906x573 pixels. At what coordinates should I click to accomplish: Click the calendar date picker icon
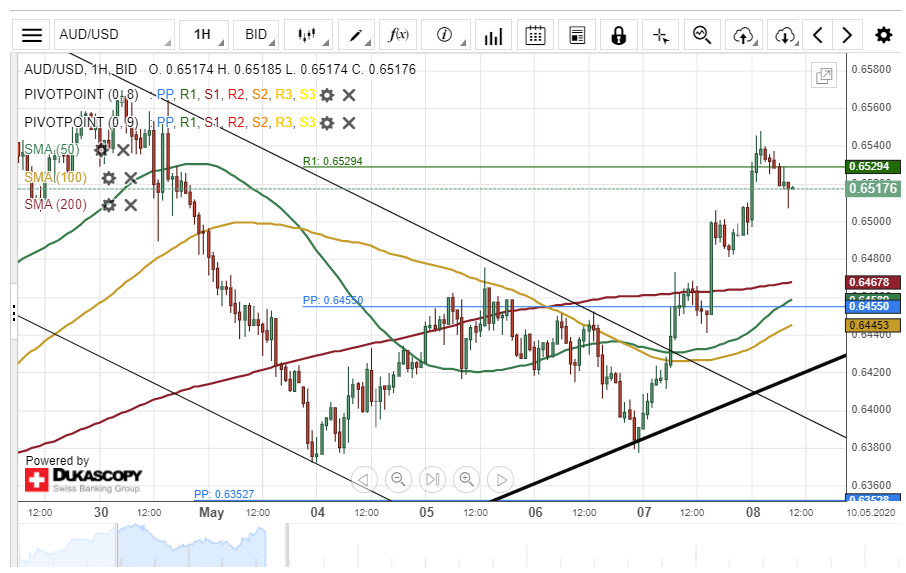click(535, 35)
